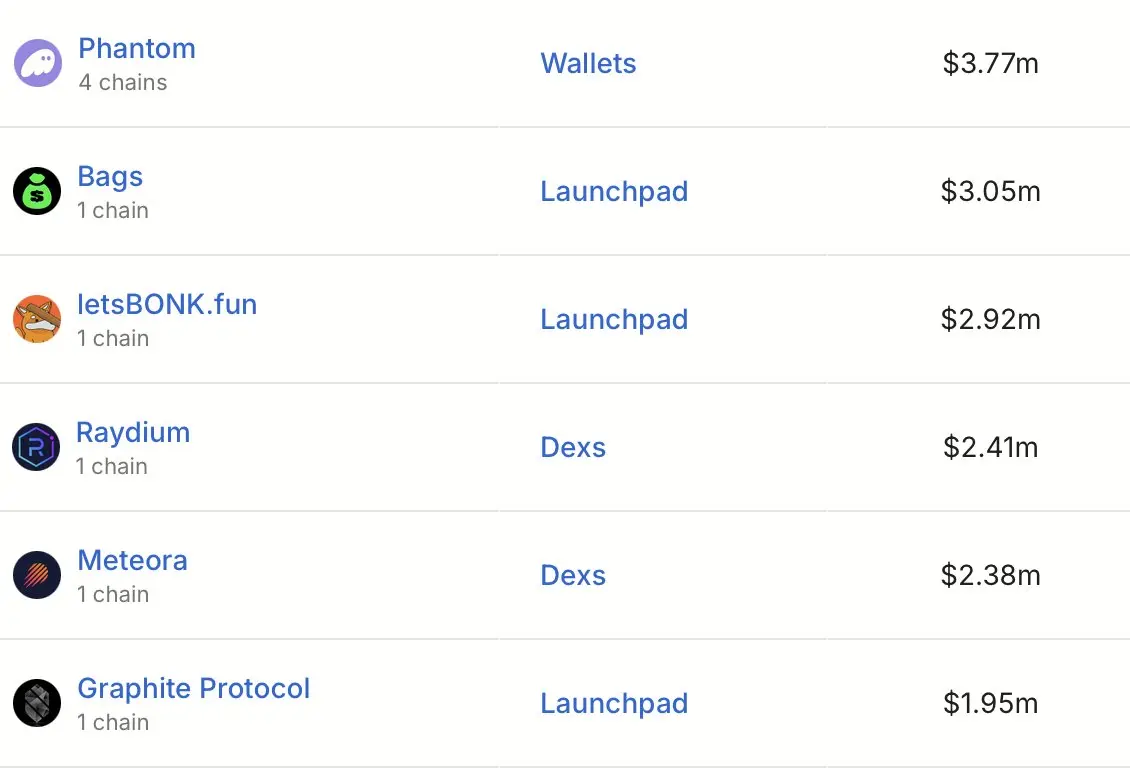1130x768 pixels.
Task: Open Dexs category in the Meteora row
Action: coord(574,576)
